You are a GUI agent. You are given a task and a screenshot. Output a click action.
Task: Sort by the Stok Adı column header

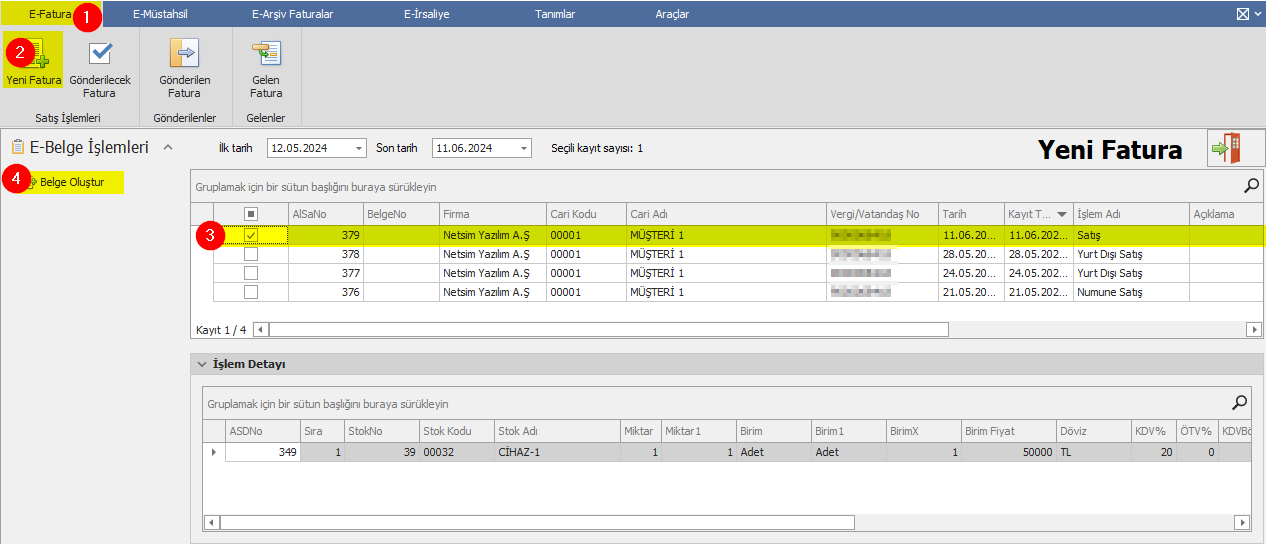coord(557,431)
